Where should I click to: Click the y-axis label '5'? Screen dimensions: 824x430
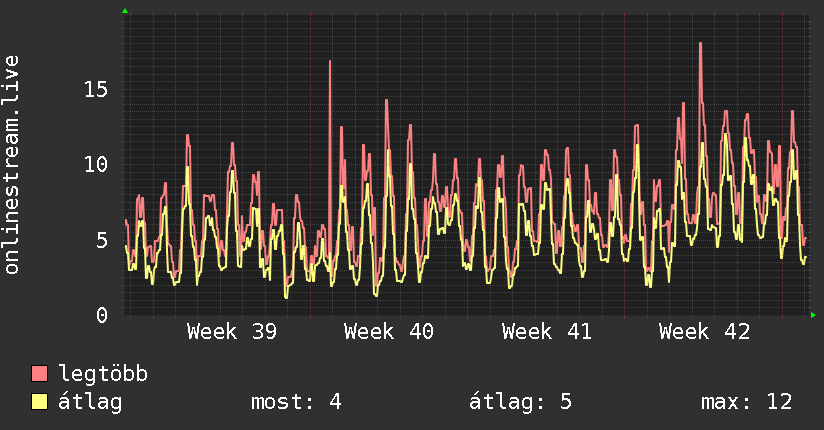(x=102, y=240)
